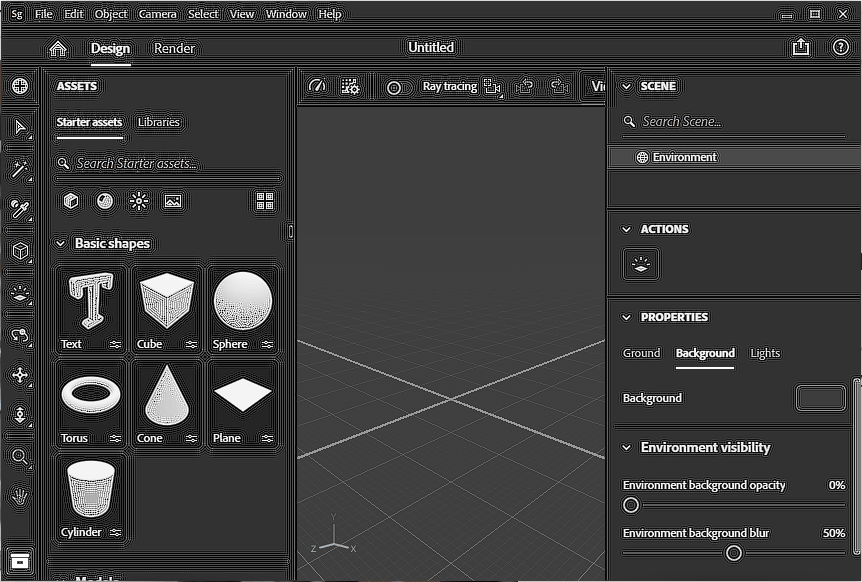Filter assets by materials sphere icon
The height and width of the screenshot is (582, 862).
coord(105,201)
